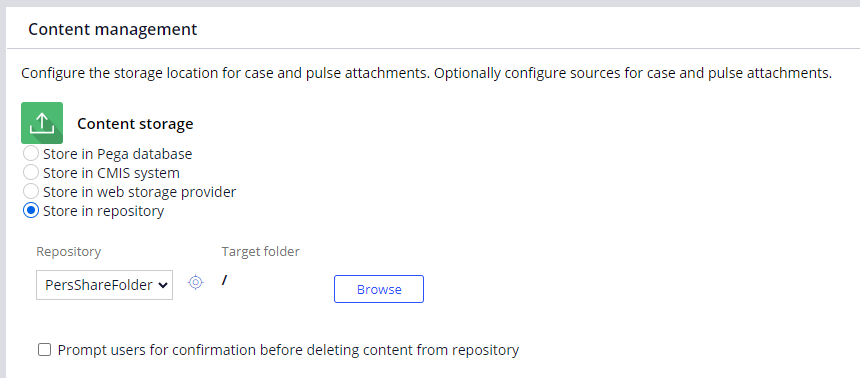Click the Store in web storage provider label
The width and height of the screenshot is (860, 378).
coord(139,192)
